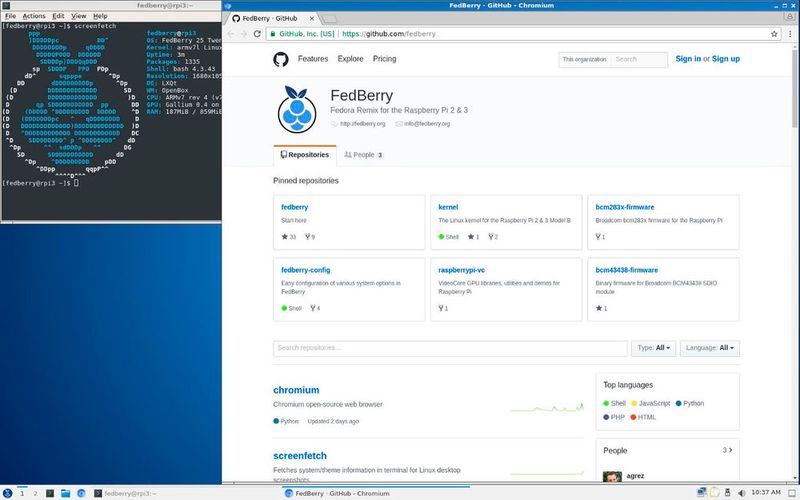Open agrez member profile
The image size is (800, 500).
point(635,476)
